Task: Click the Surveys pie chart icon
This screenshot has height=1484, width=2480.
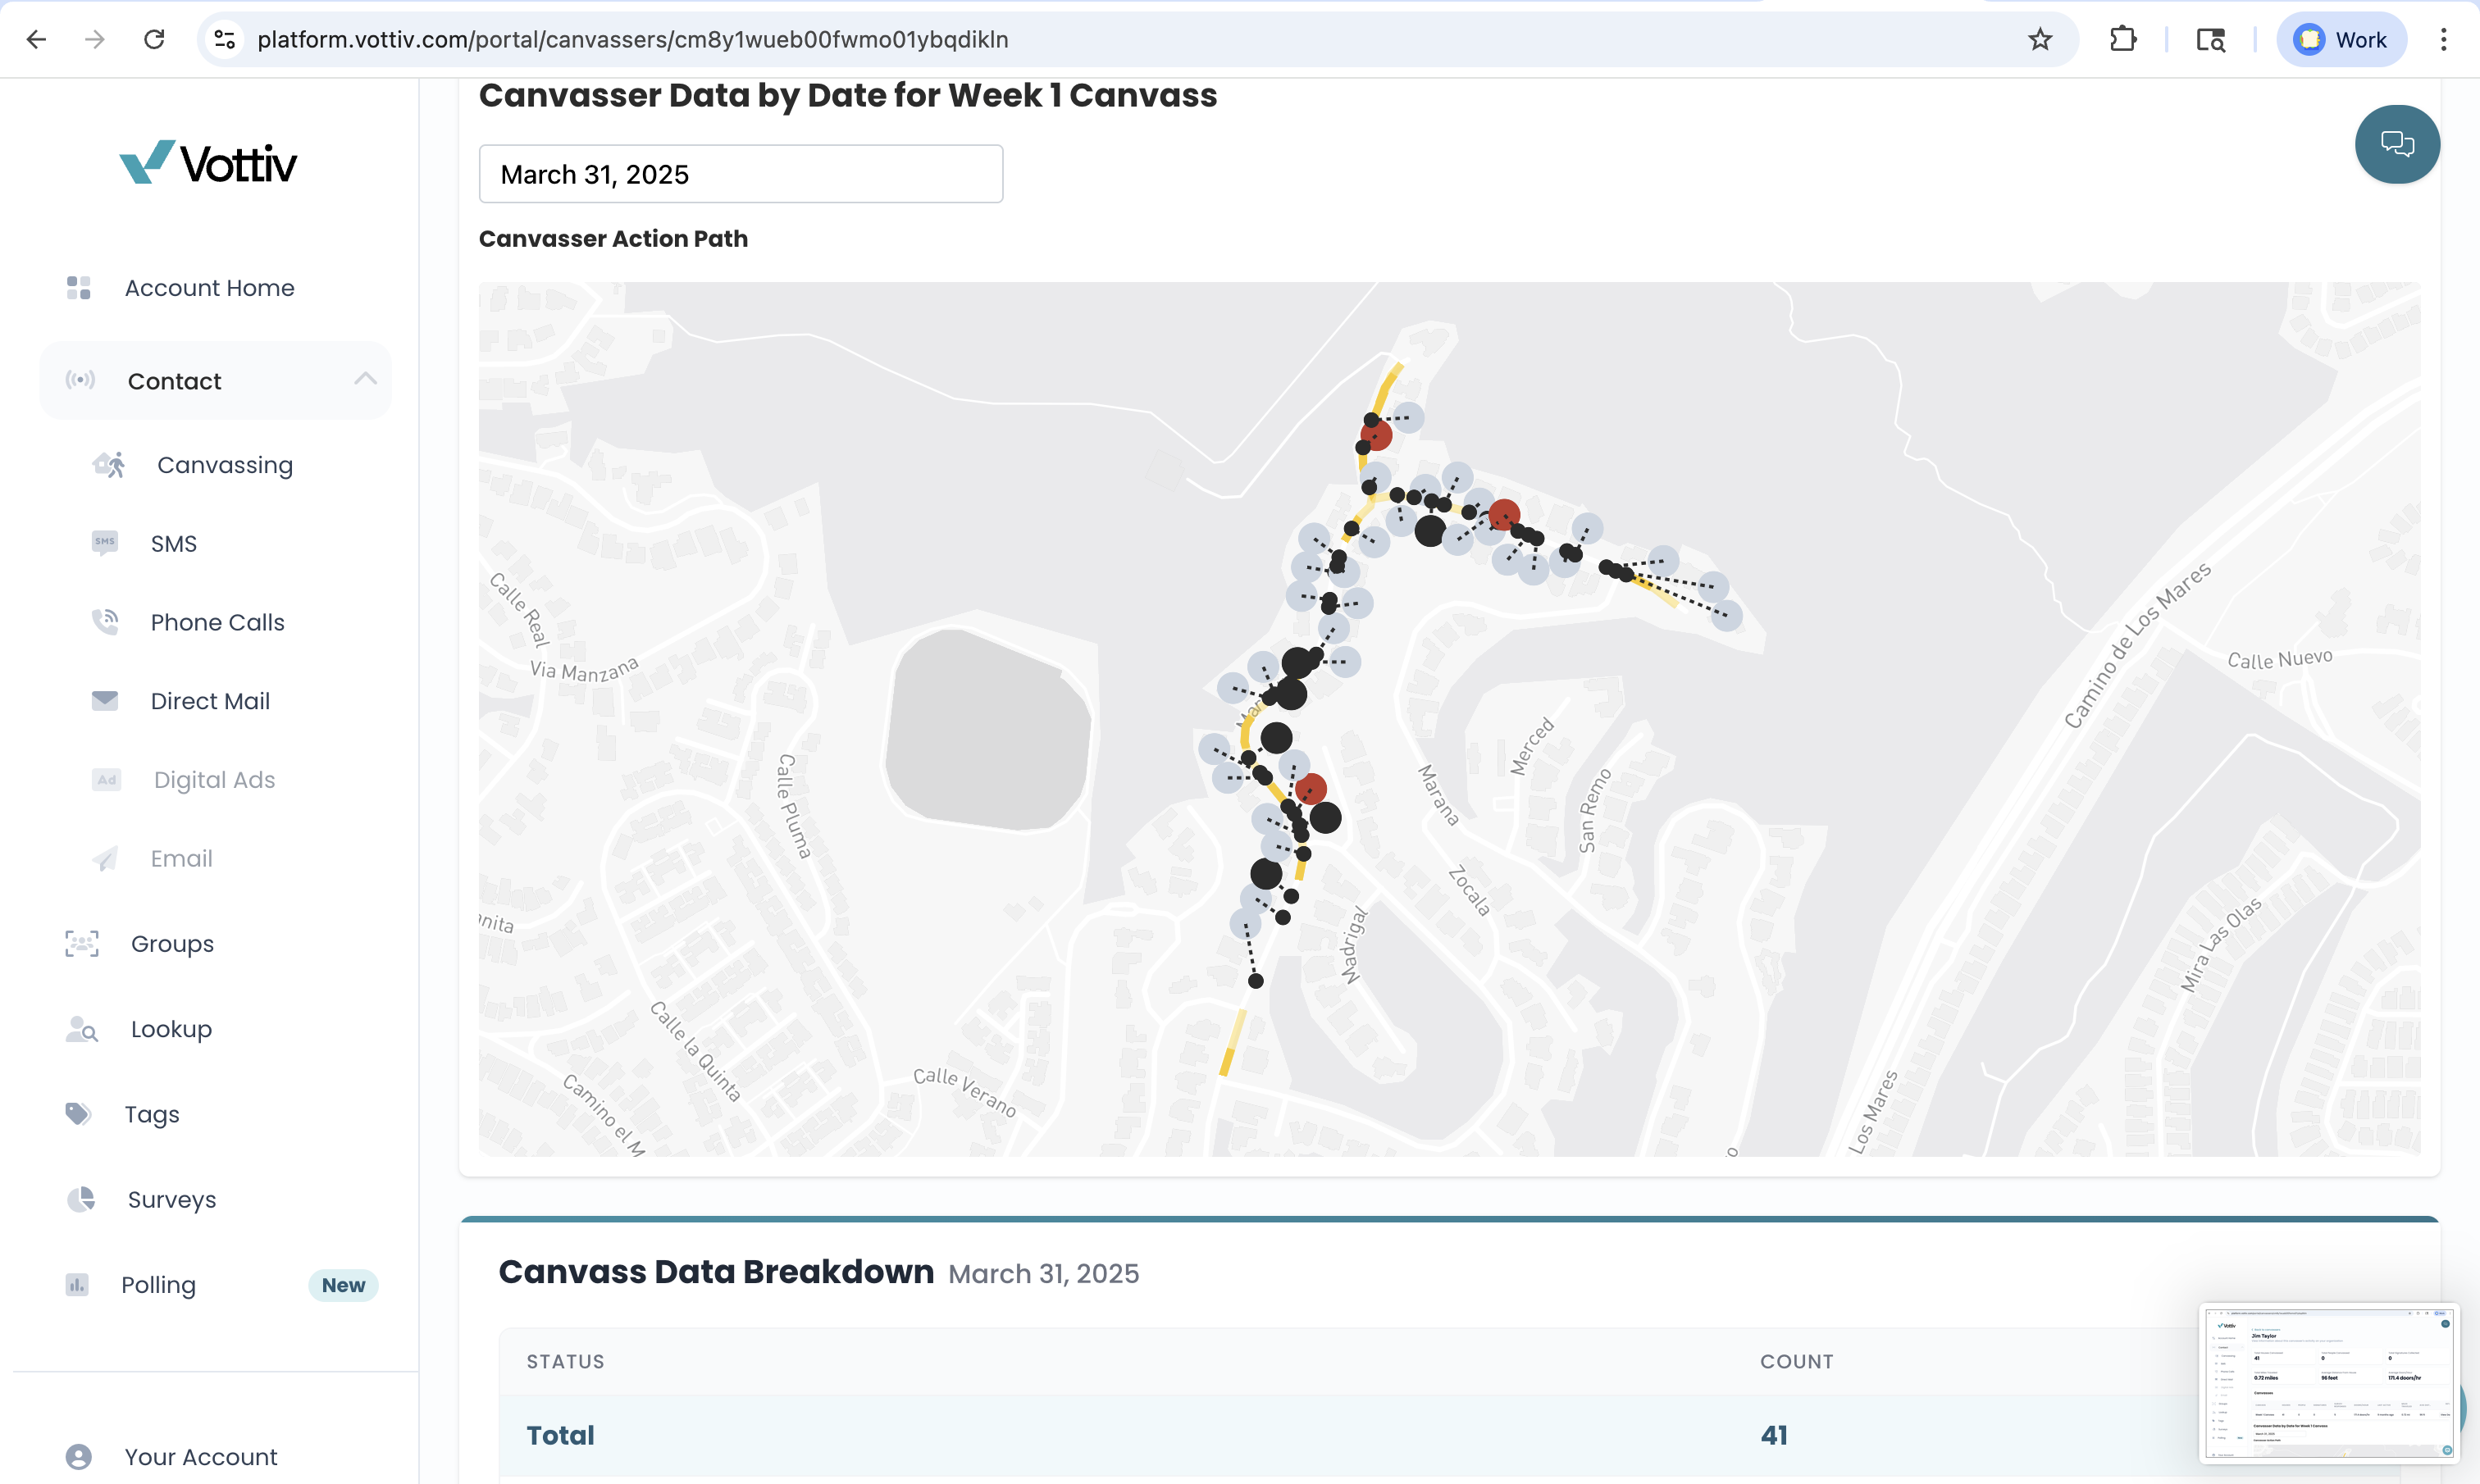Action: coord(80,1199)
